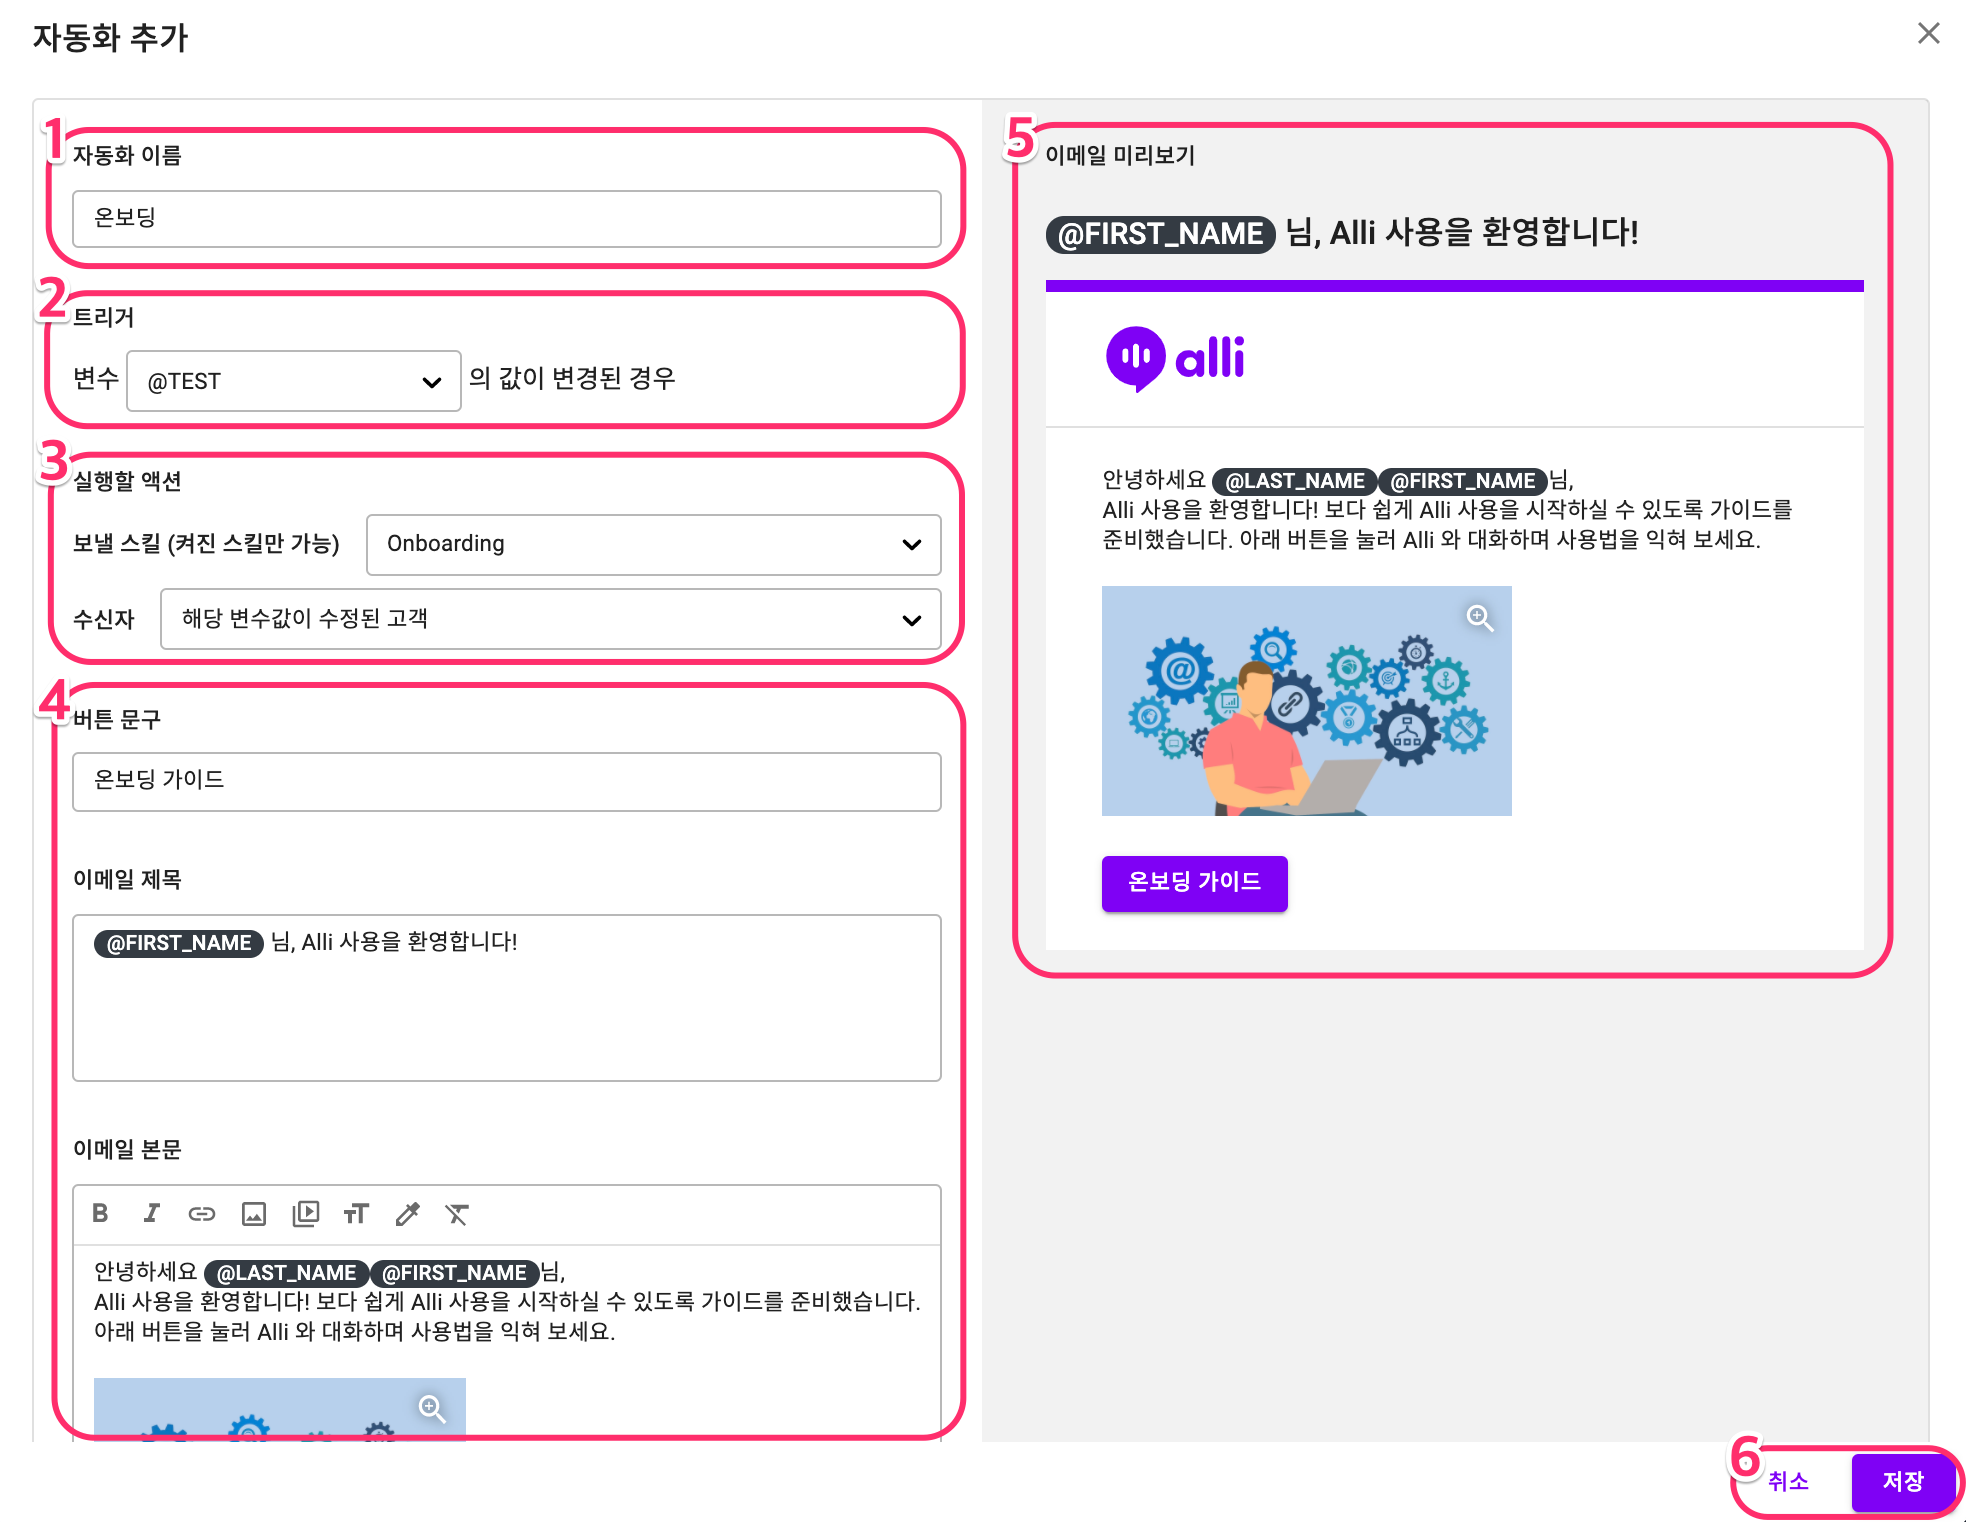Click @LAST_NAME tag in email body editor
The height and width of the screenshot is (1522, 1966).
(287, 1273)
